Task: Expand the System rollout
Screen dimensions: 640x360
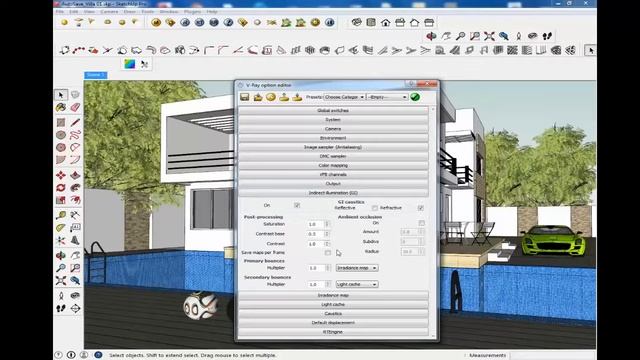Action: tap(333, 120)
